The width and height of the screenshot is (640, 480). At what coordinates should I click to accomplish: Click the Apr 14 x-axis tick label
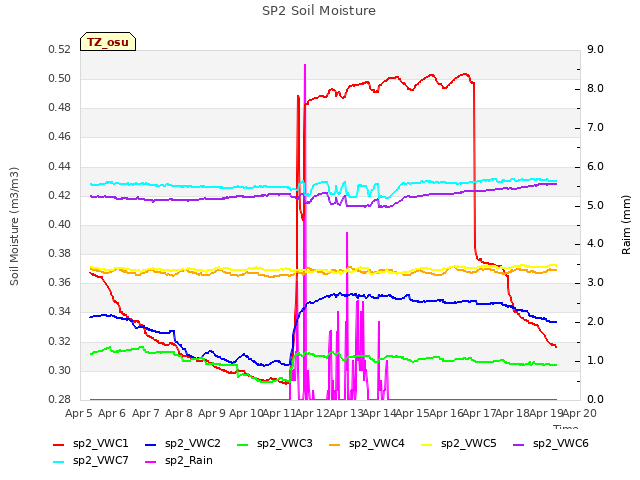point(379,413)
